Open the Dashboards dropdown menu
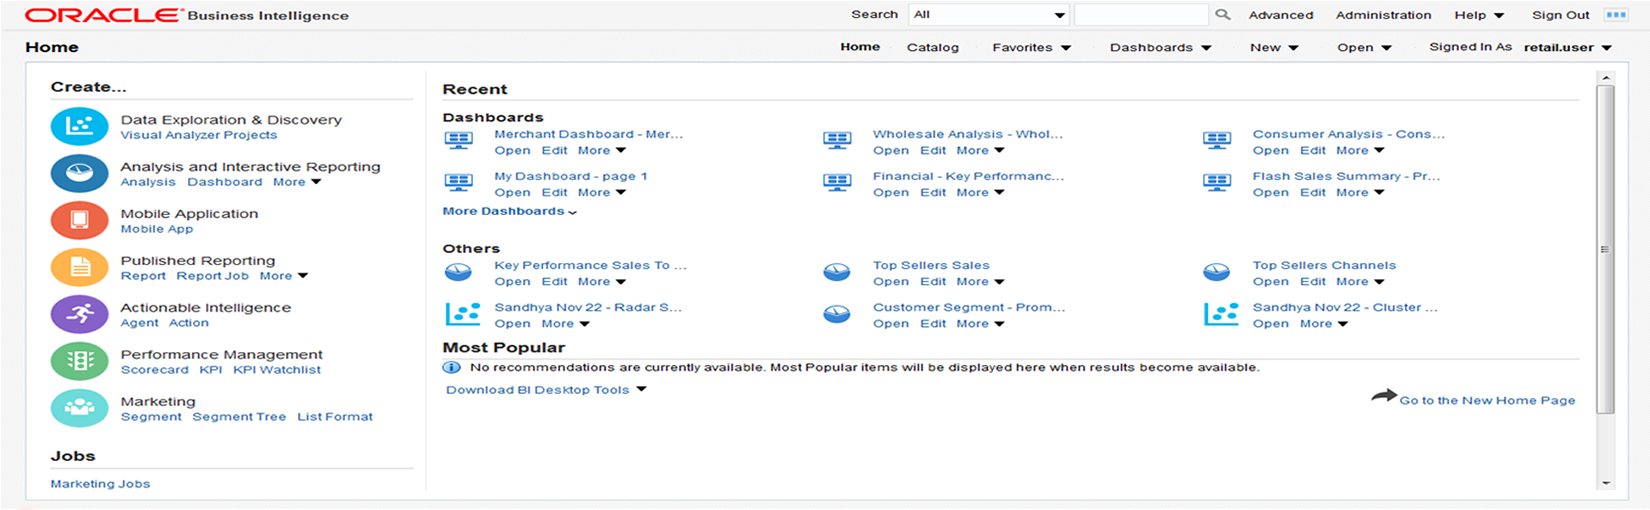The height and width of the screenshot is (510, 1650). [x=1160, y=47]
